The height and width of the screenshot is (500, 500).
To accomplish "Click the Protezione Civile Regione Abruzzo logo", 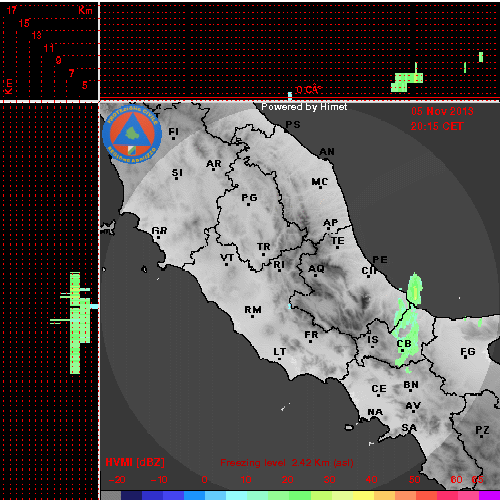I will pyautogui.click(x=132, y=134).
